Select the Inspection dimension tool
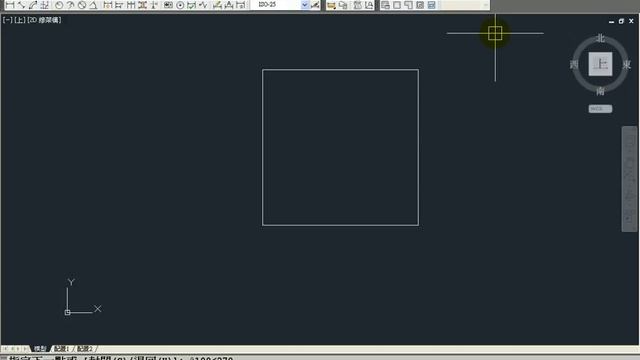This screenshot has height=360, width=640. (x=191, y=5)
